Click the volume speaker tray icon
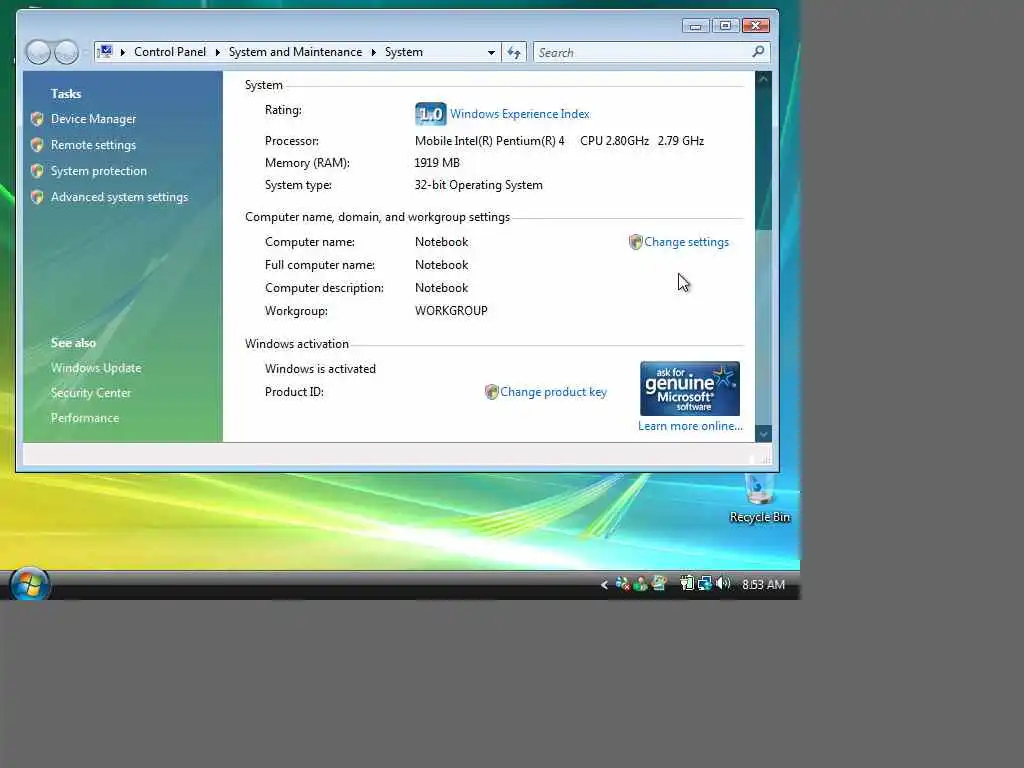This screenshot has width=1024, height=768. (x=723, y=583)
